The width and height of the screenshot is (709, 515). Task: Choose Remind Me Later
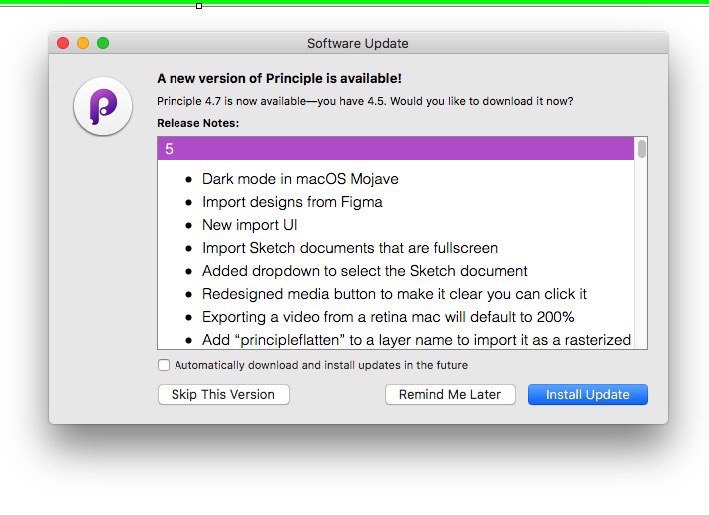click(x=450, y=394)
